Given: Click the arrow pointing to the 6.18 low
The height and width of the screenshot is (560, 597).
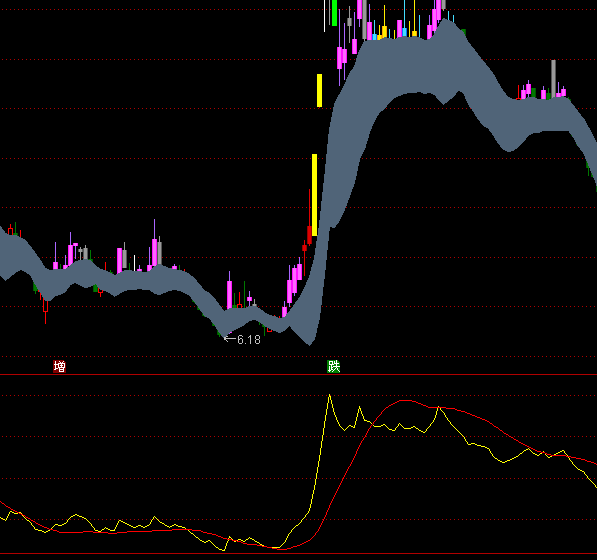Looking at the screenshot, I should (230, 338).
